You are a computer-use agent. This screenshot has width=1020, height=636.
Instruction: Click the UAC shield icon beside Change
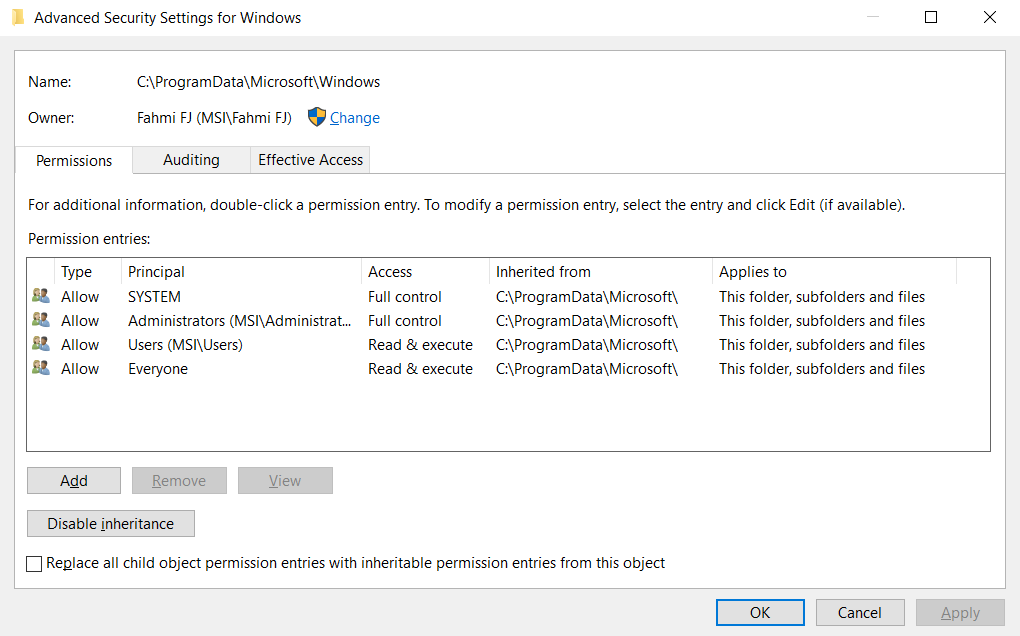[316, 117]
